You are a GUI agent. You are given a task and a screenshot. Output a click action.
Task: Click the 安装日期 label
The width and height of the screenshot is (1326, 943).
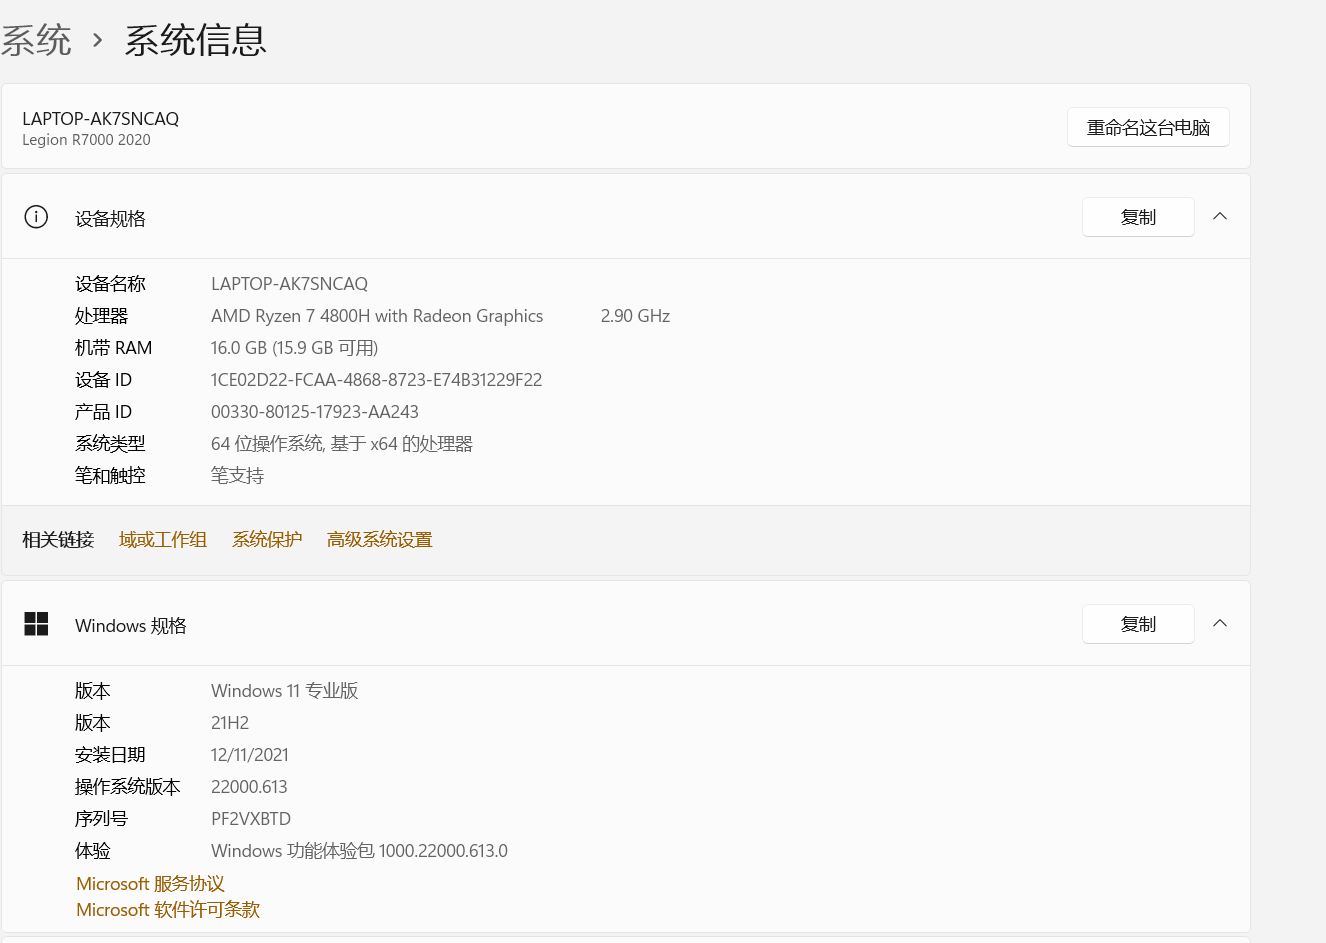pyautogui.click(x=110, y=755)
